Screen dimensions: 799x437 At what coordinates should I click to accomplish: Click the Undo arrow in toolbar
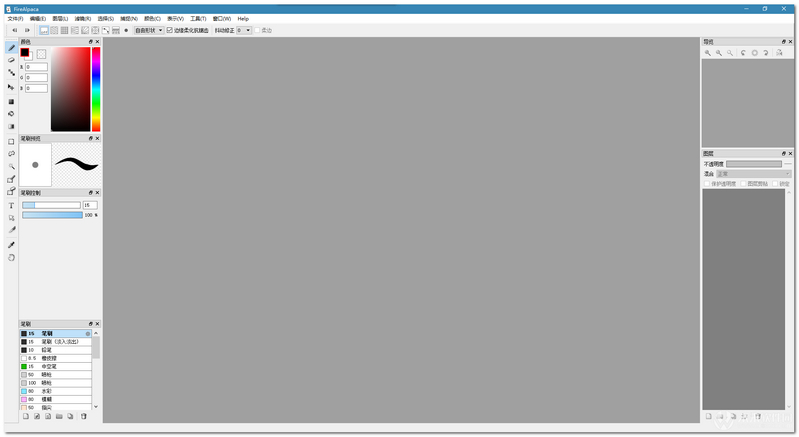[x=14, y=30]
